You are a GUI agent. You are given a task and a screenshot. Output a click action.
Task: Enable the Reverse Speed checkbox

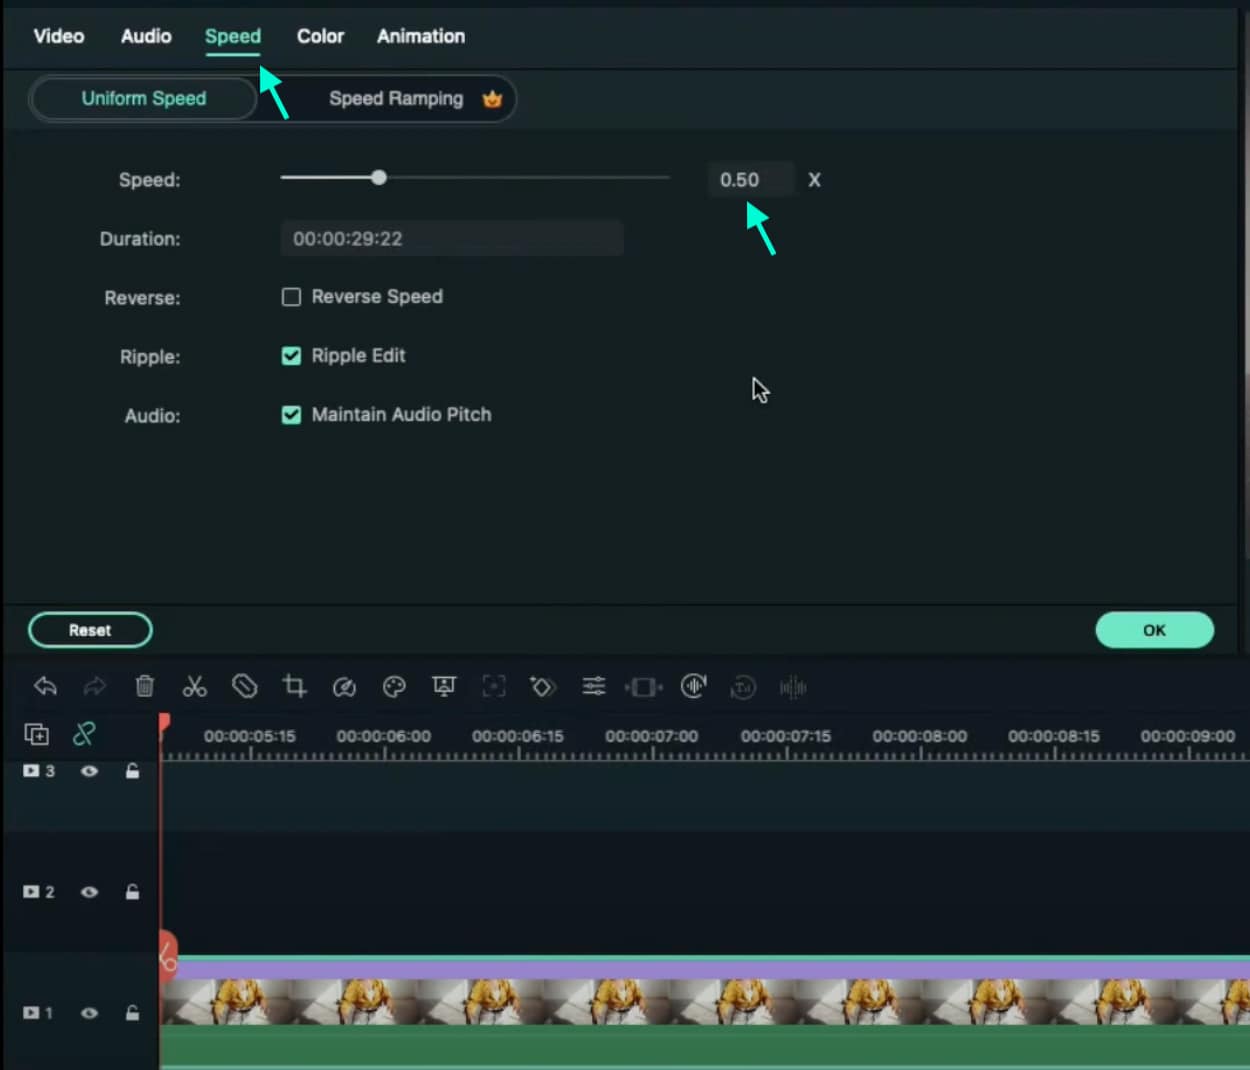point(291,297)
